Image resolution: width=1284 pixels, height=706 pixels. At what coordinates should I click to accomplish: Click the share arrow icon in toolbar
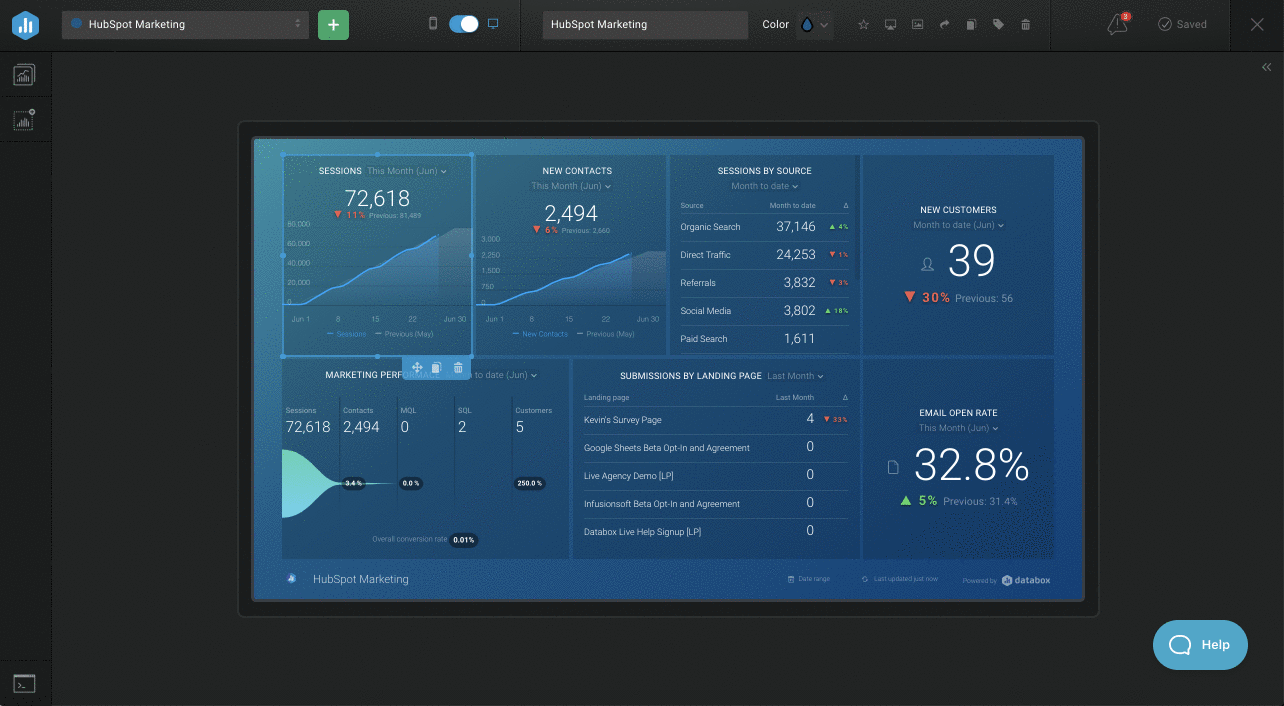tap(944, 25)
